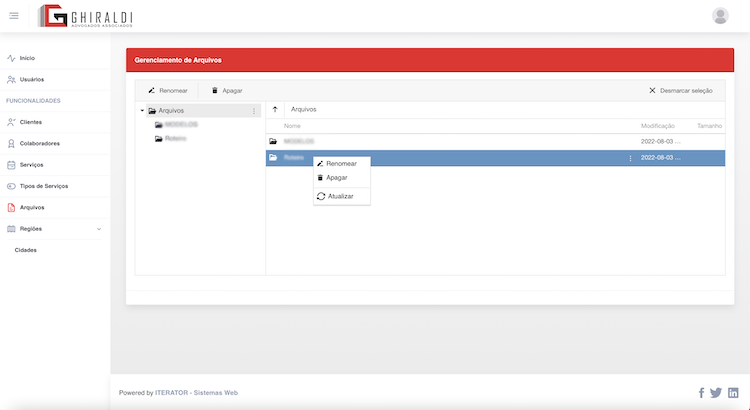This screenshot has width=750, height=410.
Task: Open the three-dot menu on Arquivos tree node
Action: pos(254,111)
